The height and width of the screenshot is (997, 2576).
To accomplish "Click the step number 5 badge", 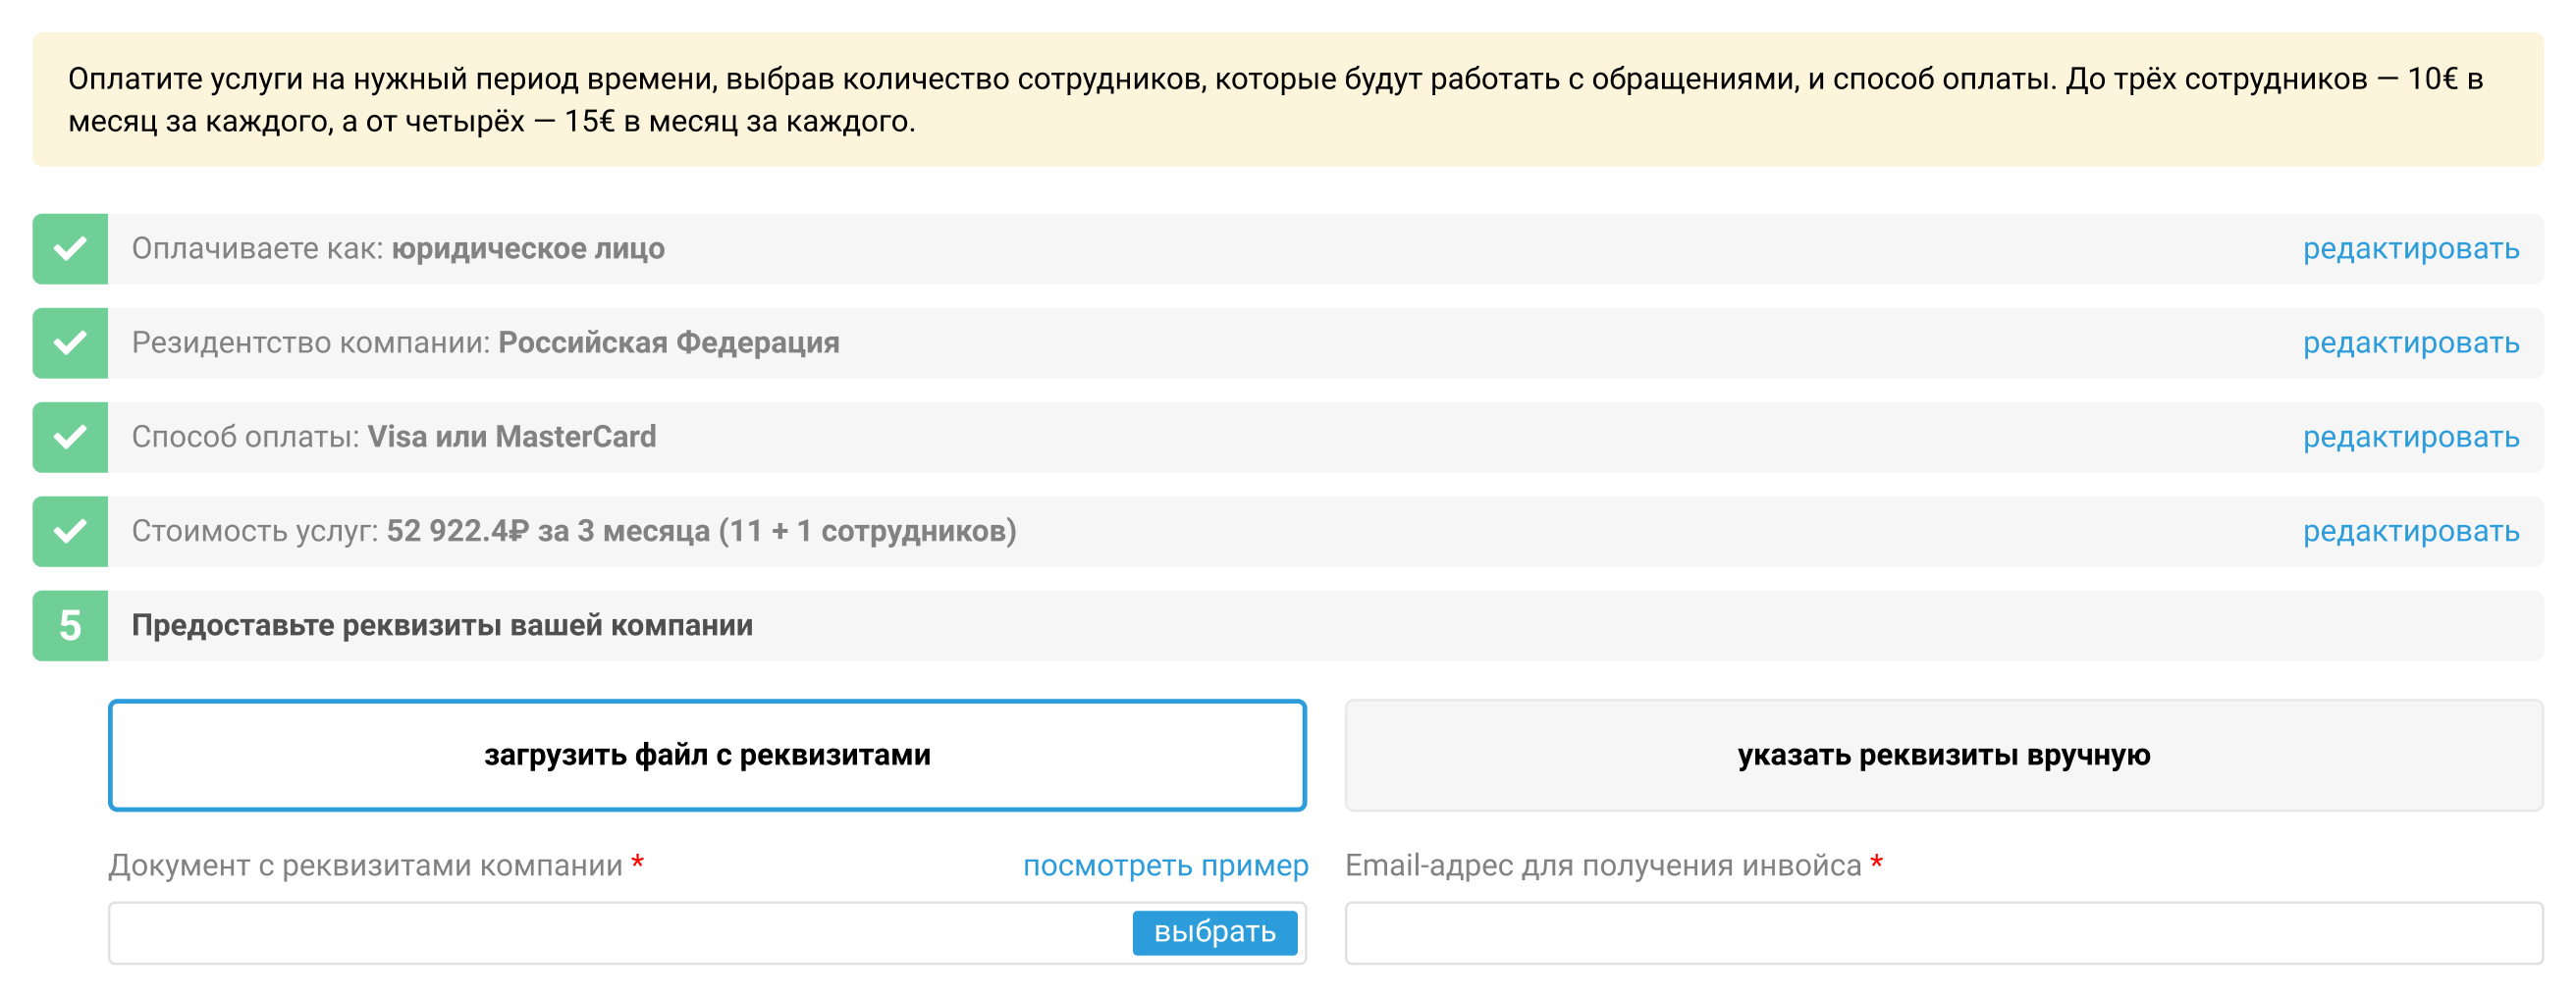I will (x=70, y=625).
